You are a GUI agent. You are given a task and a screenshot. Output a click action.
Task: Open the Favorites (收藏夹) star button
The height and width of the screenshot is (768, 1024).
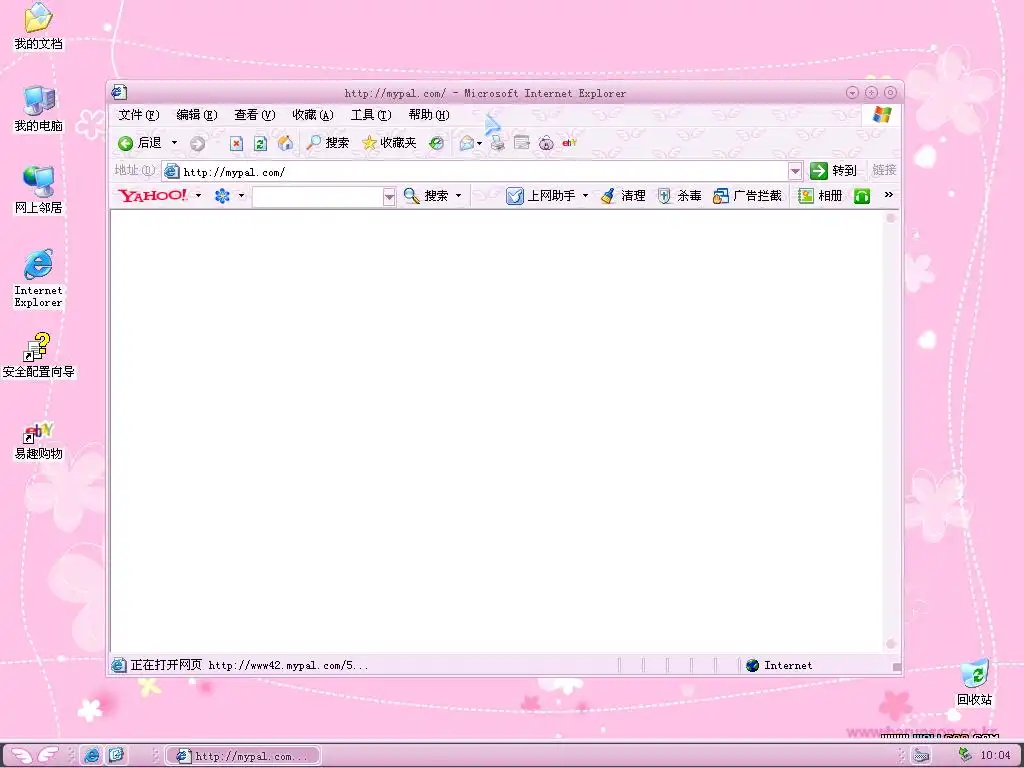coord(389,142)
